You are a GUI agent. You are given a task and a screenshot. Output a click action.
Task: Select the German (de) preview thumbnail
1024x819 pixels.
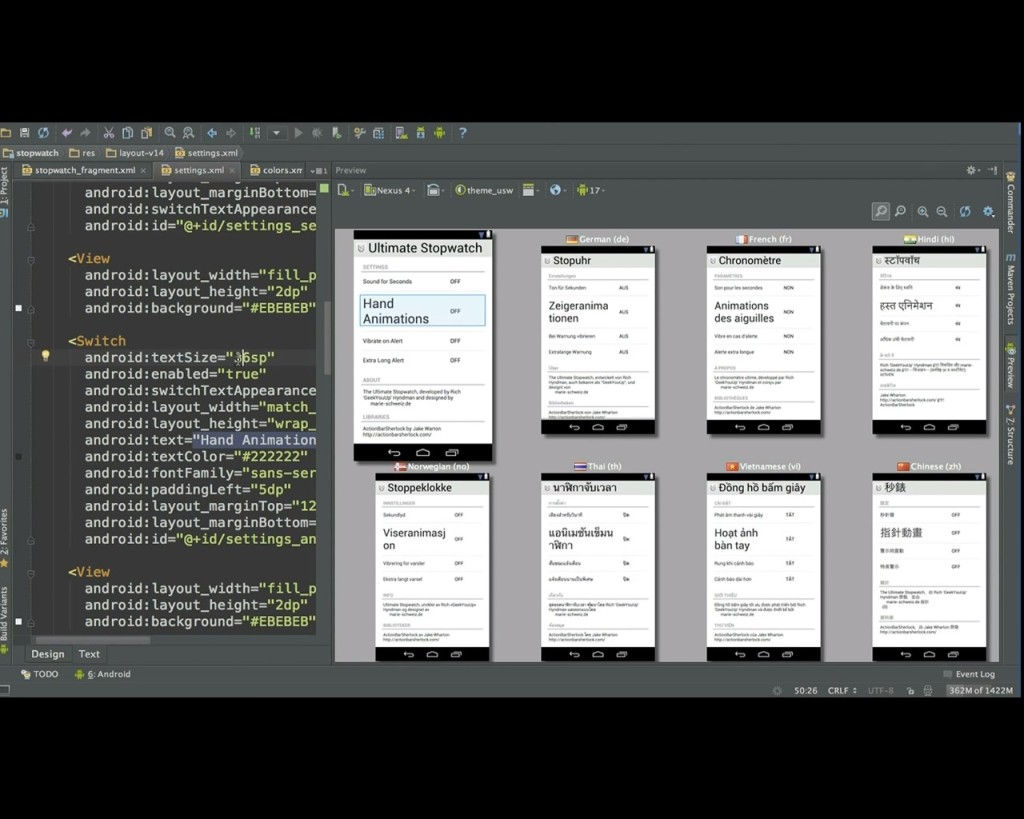coord(598,341)
